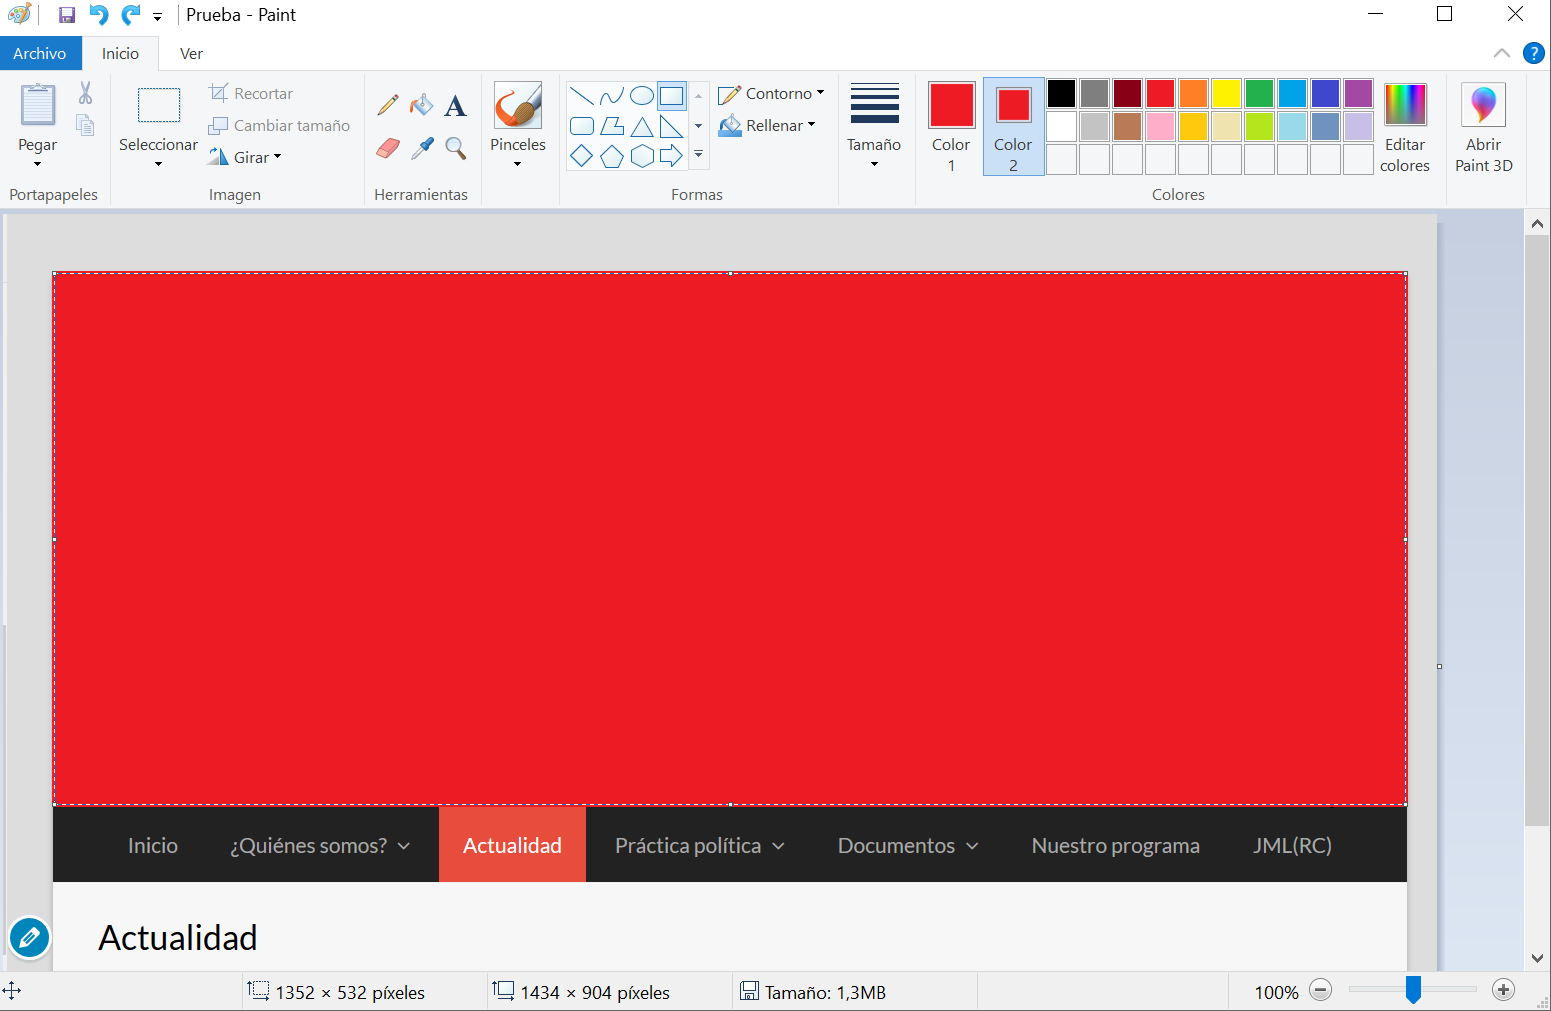Pick the Right arrow shape
This screenshot has height=1011, width=1551.
click(x=672, y=156)
